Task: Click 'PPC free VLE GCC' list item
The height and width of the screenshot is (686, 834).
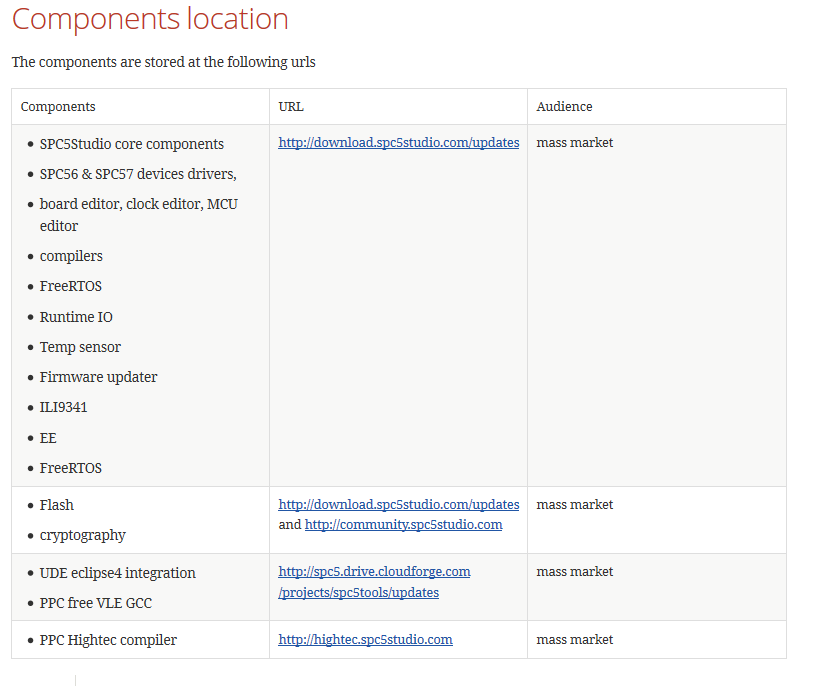Action: tap(96, 603)
